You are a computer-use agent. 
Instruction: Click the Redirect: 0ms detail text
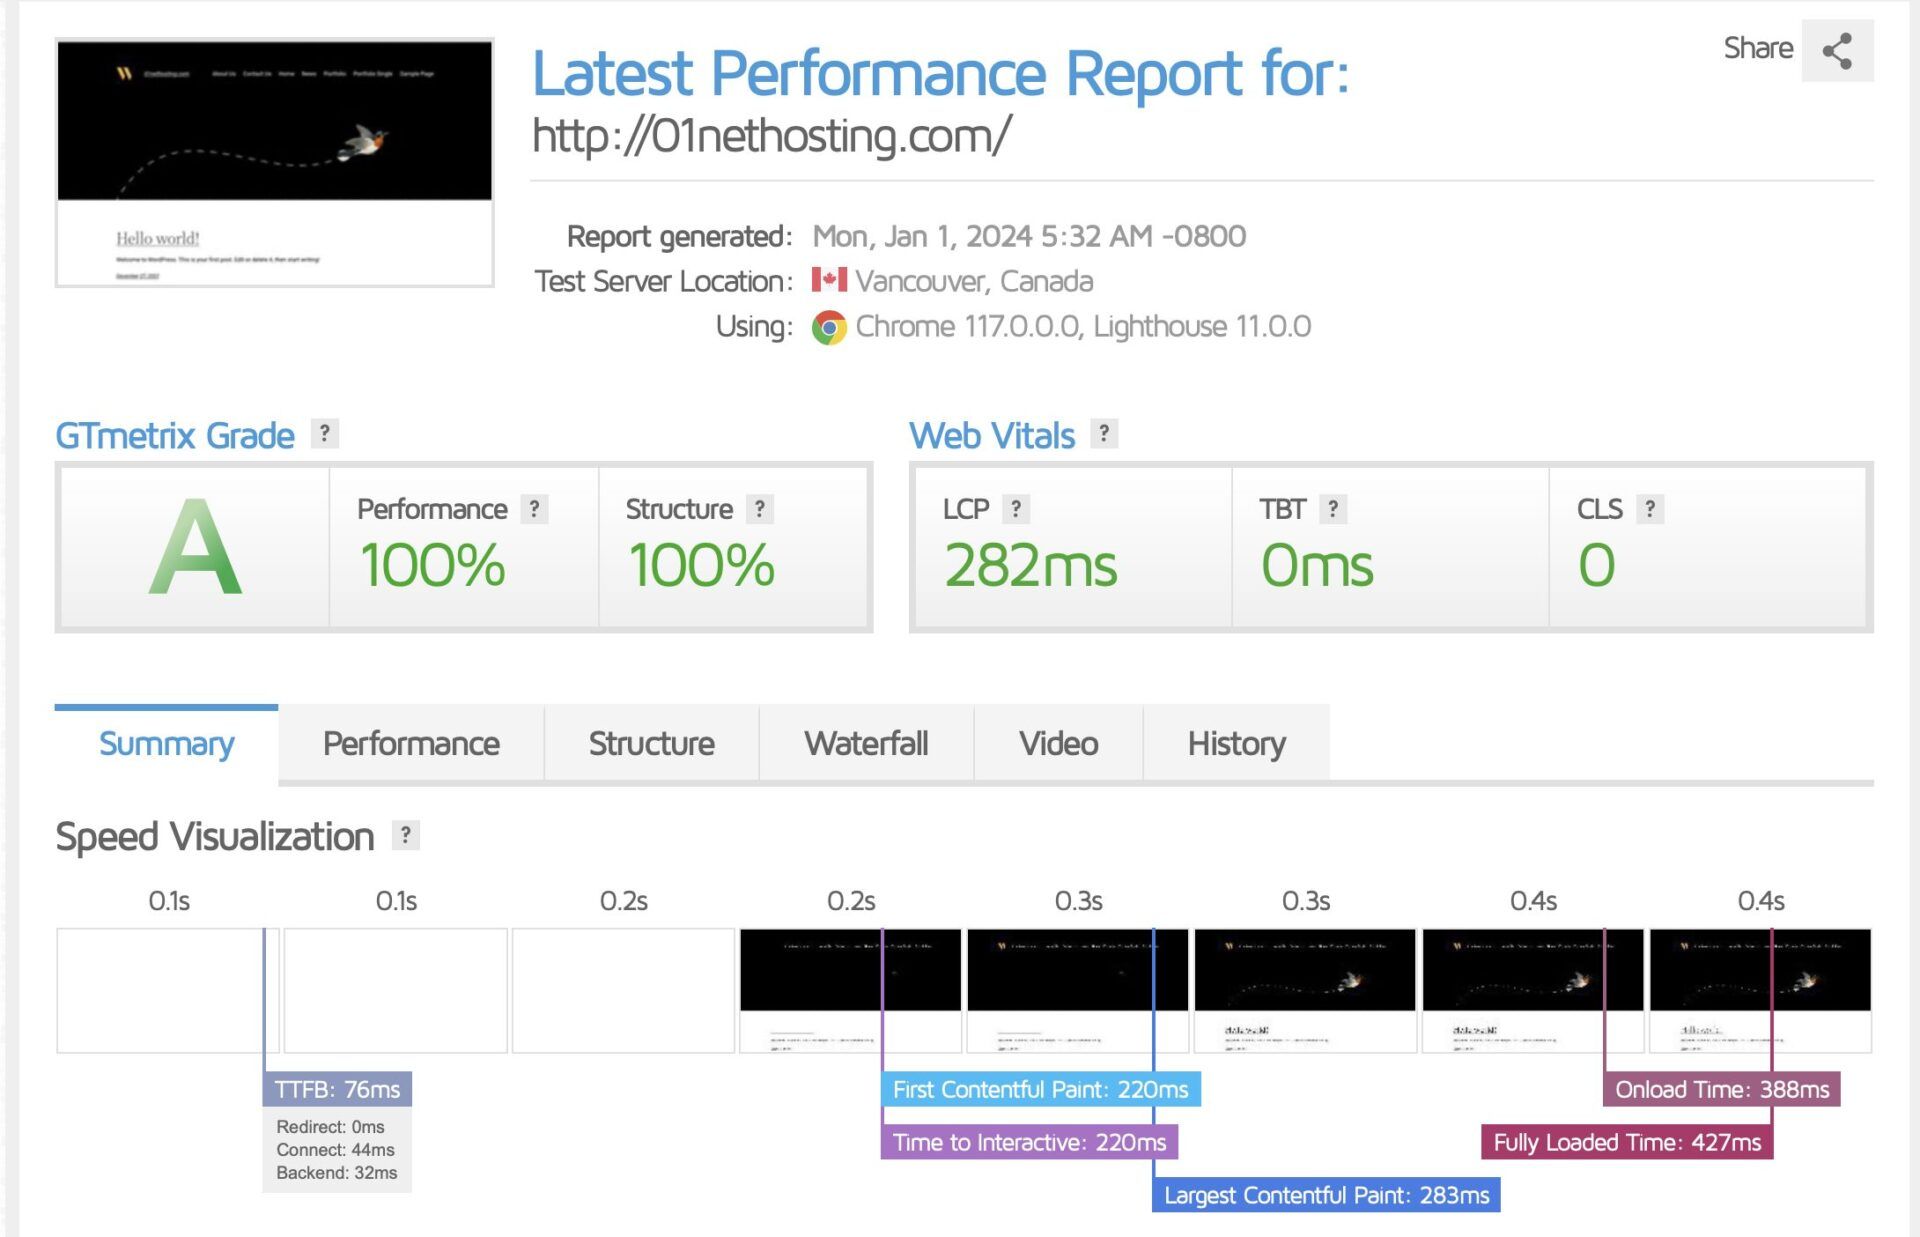(330, 1127)
